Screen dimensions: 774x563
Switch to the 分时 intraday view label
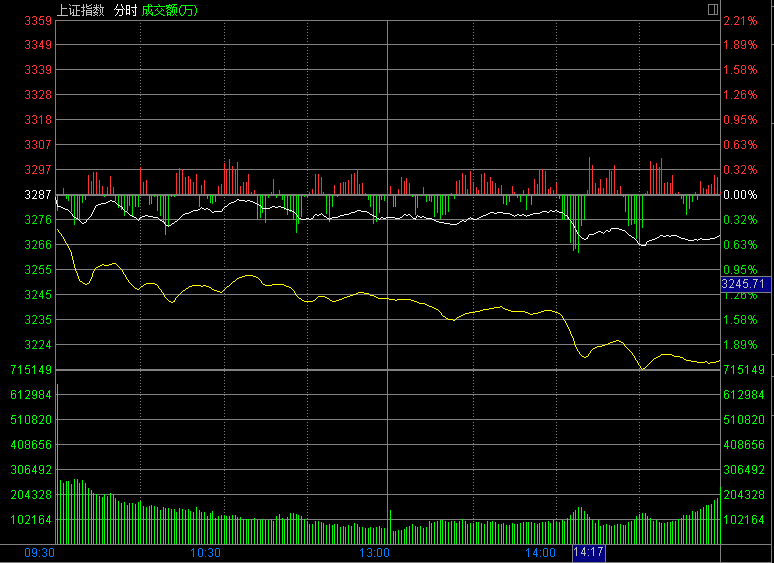pos(125,10)
